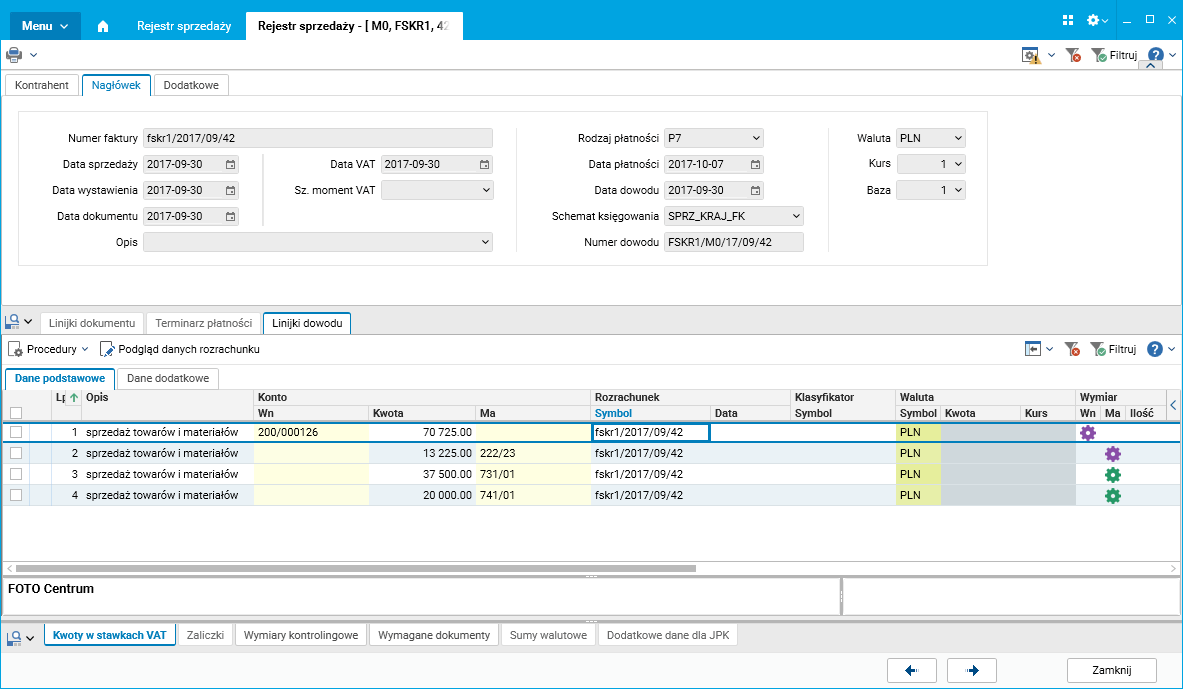Open Schemat księgowania dropdown
Viewport: 1183px width, 689px height.
pyautogui.click(x=795, y=216)
